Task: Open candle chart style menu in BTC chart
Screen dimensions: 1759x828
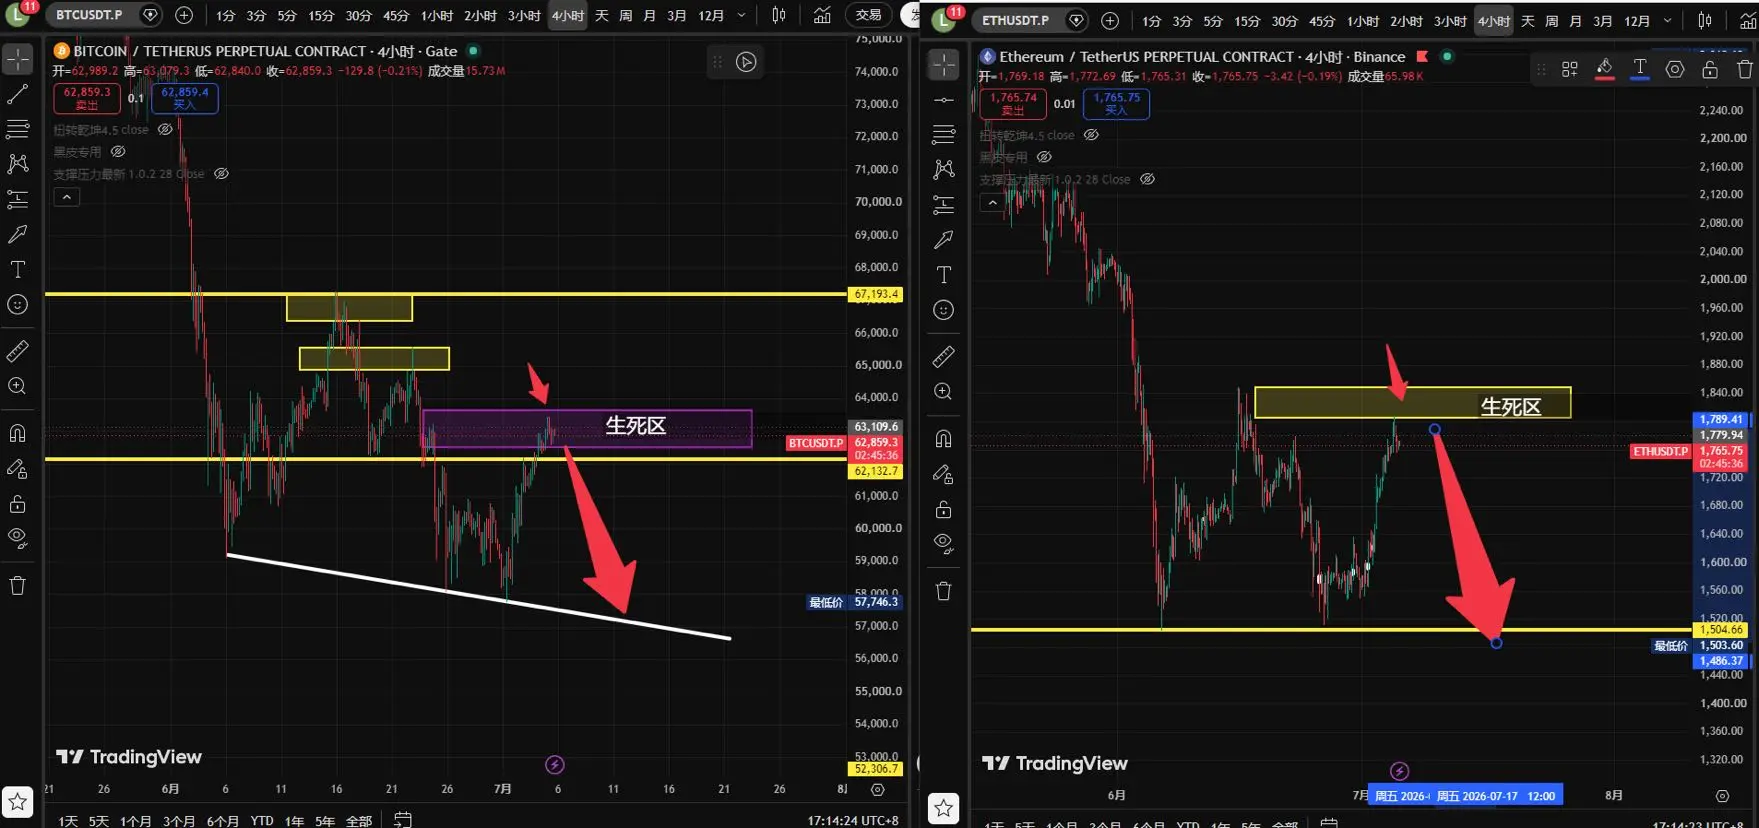Action: tap(779, 15)
